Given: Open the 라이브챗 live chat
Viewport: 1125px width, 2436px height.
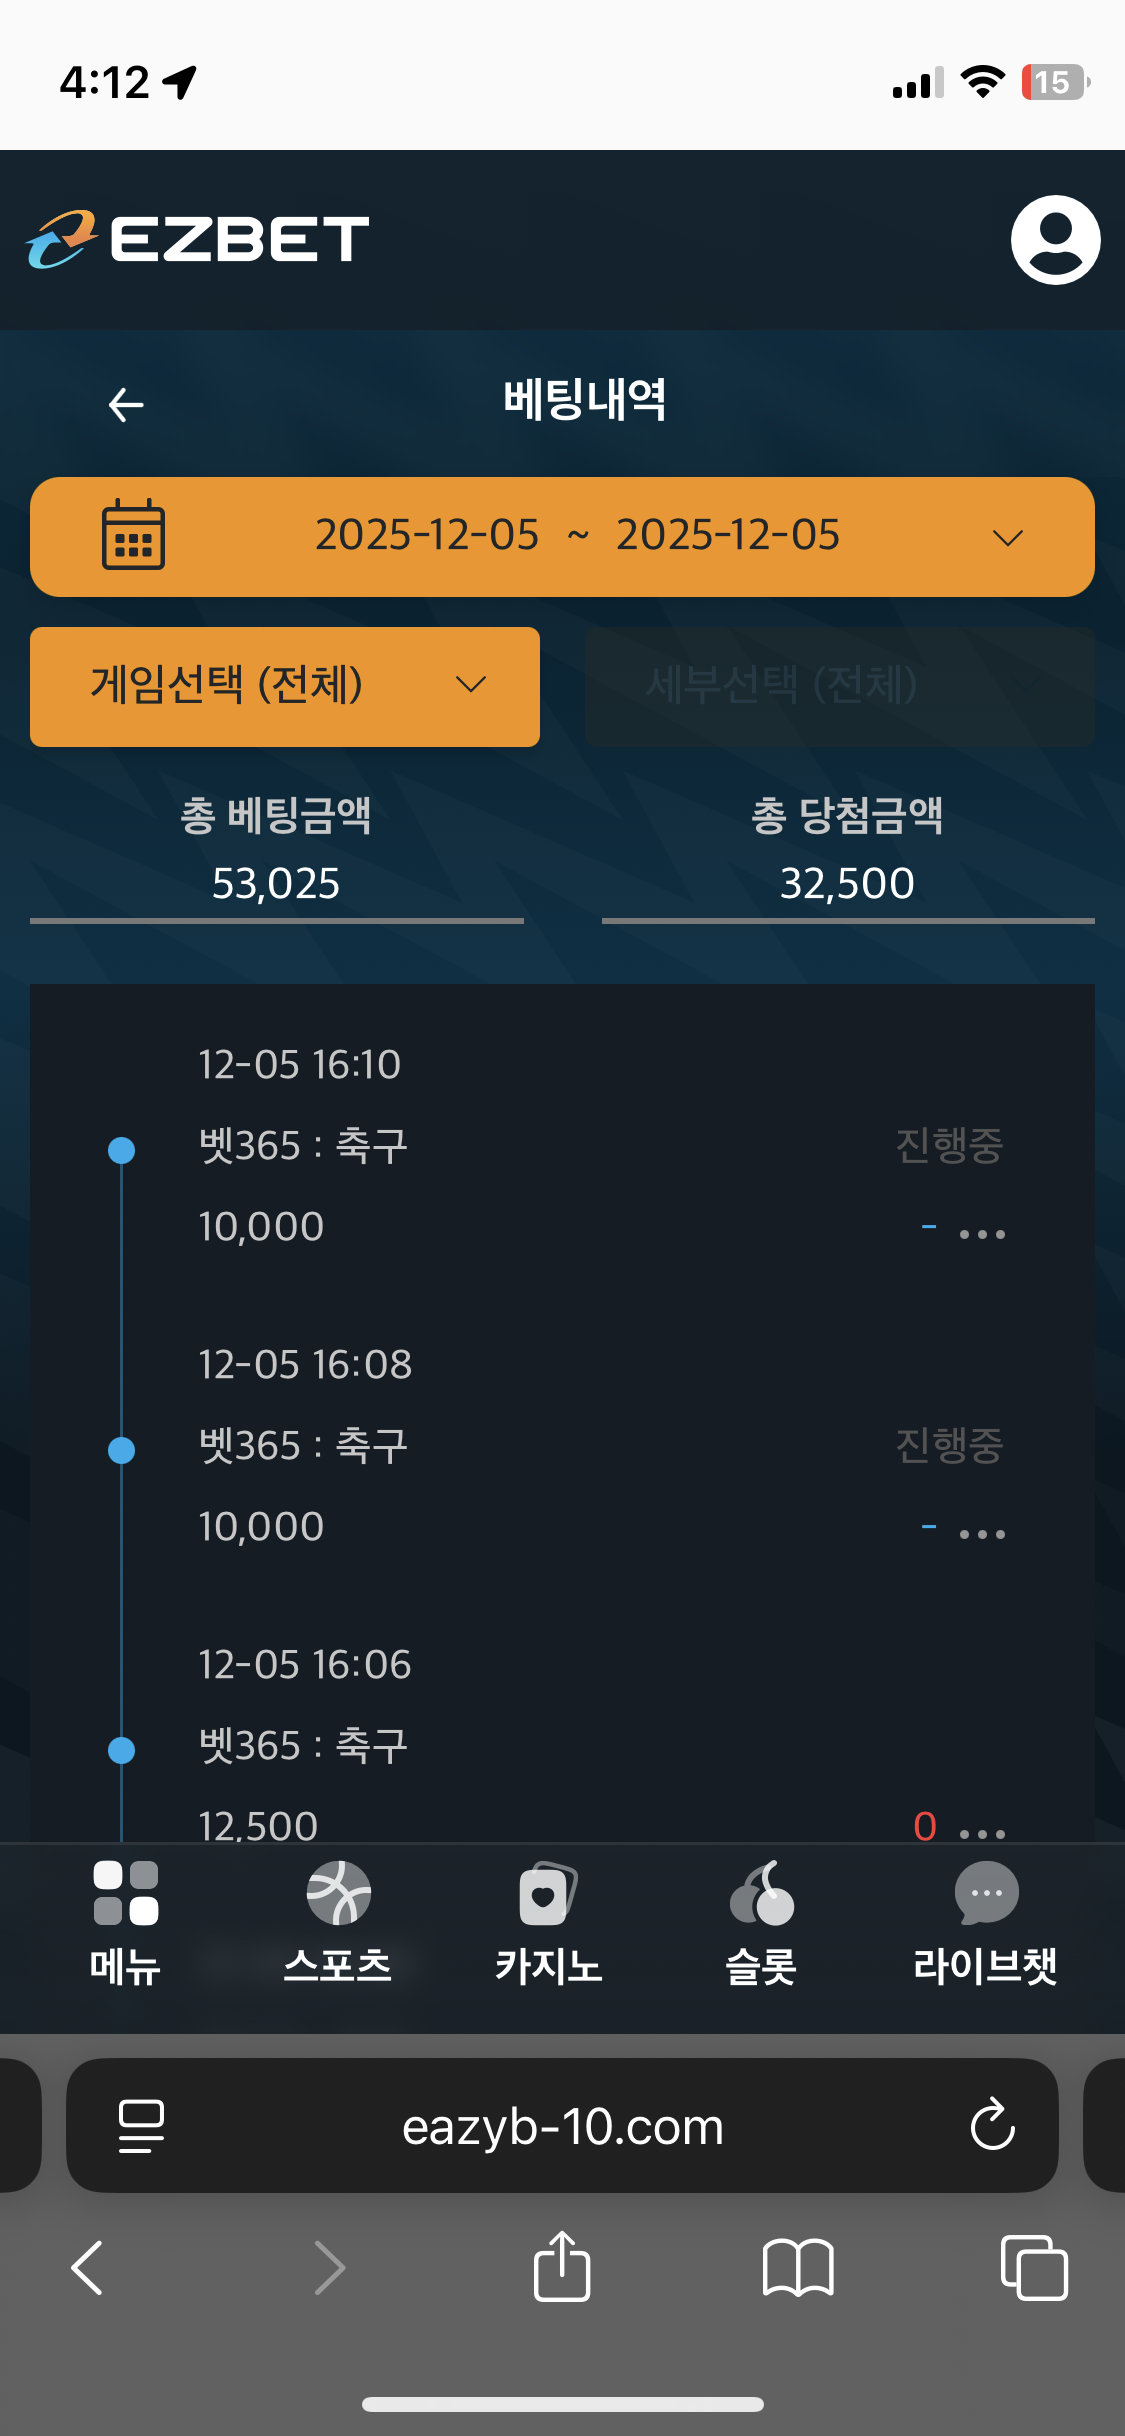Looking at the screenshot, I should (985, 1922).
